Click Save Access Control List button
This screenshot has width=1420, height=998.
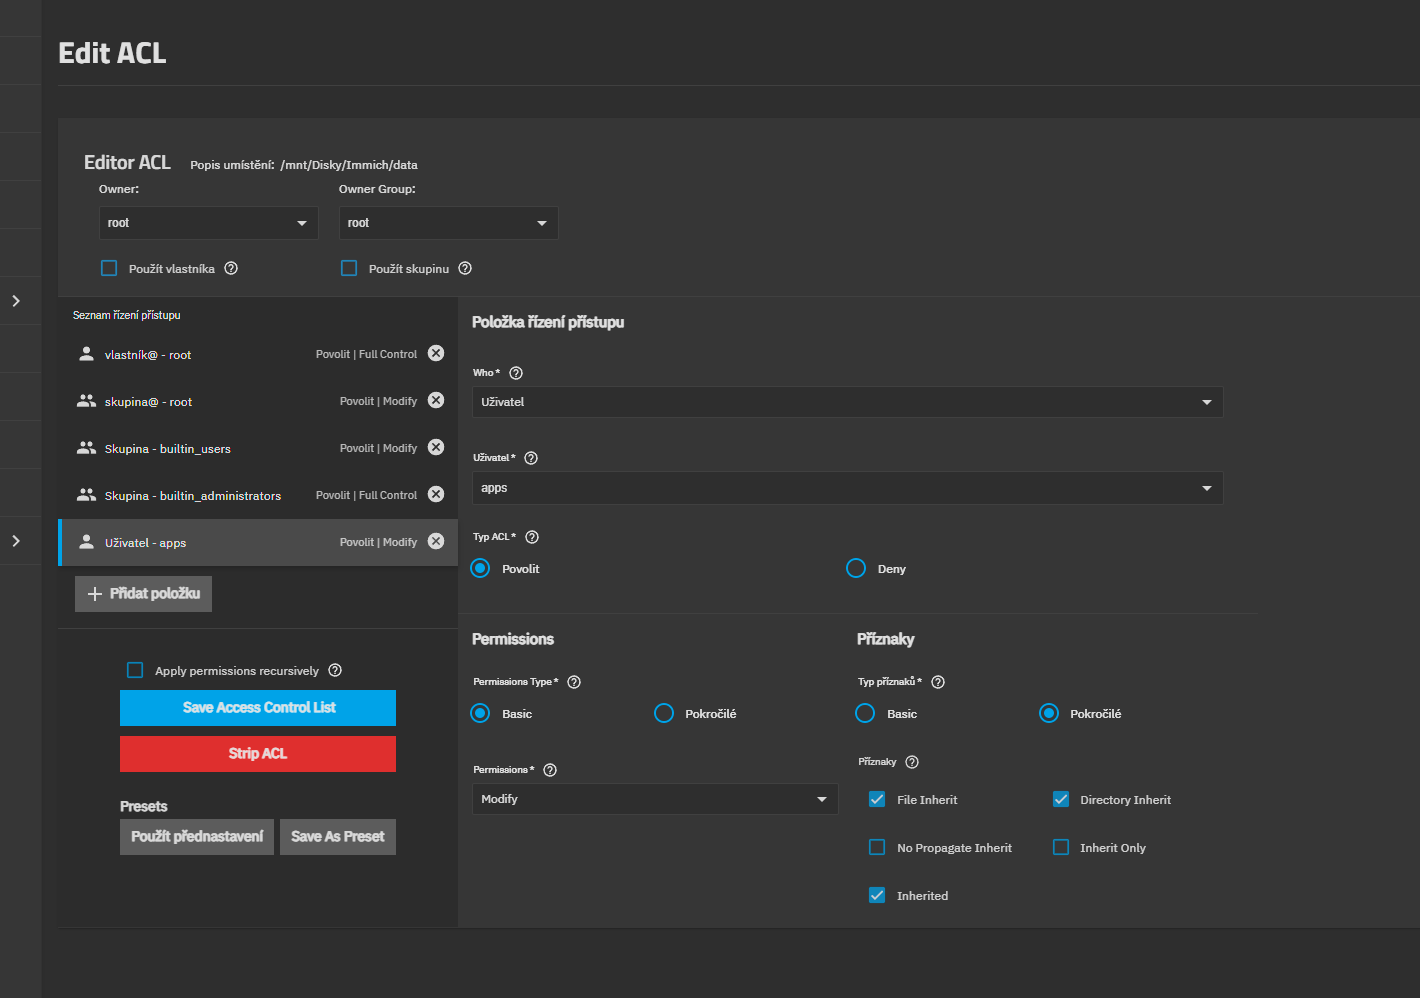click(258, 708)
